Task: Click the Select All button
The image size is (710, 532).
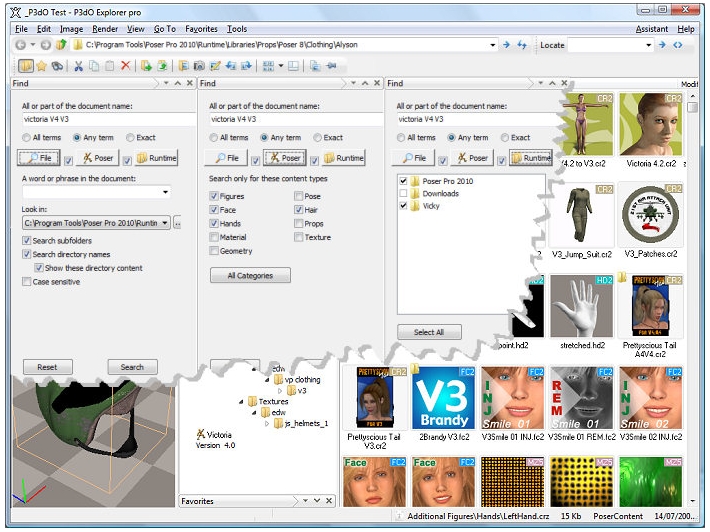Action: click(x=429, y=332)
